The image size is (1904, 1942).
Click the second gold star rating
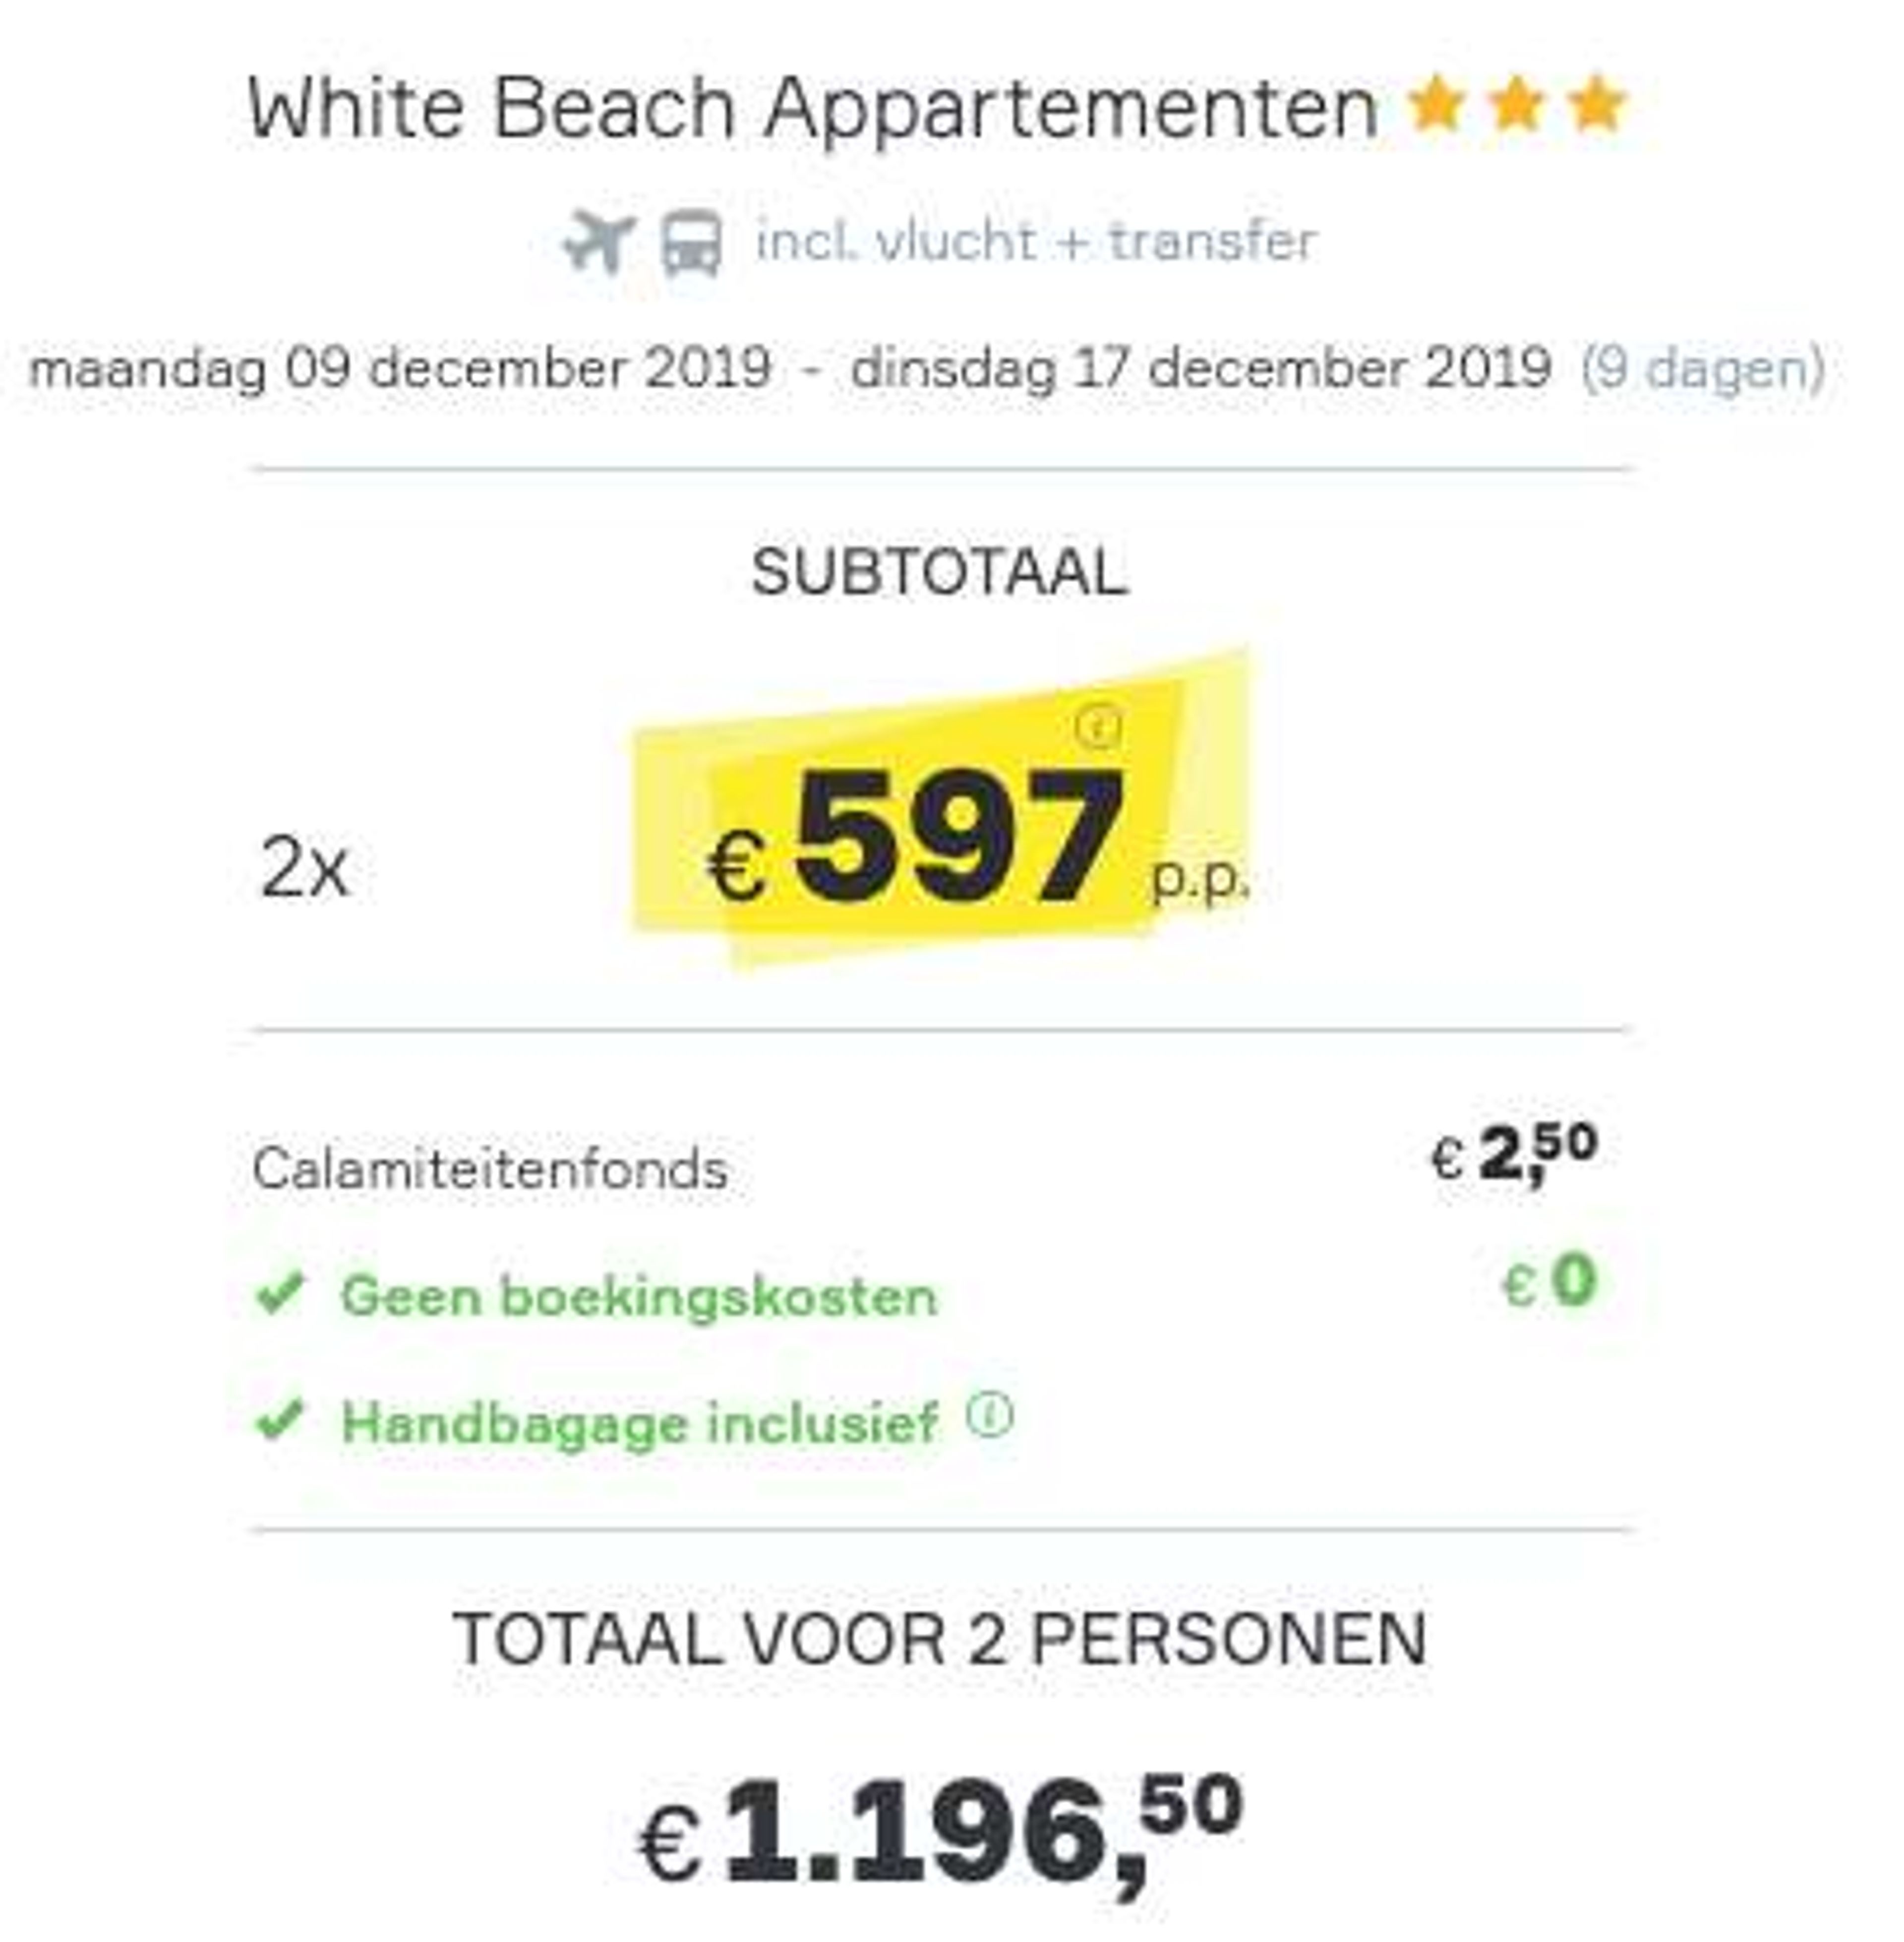(x=1516, y=104)
